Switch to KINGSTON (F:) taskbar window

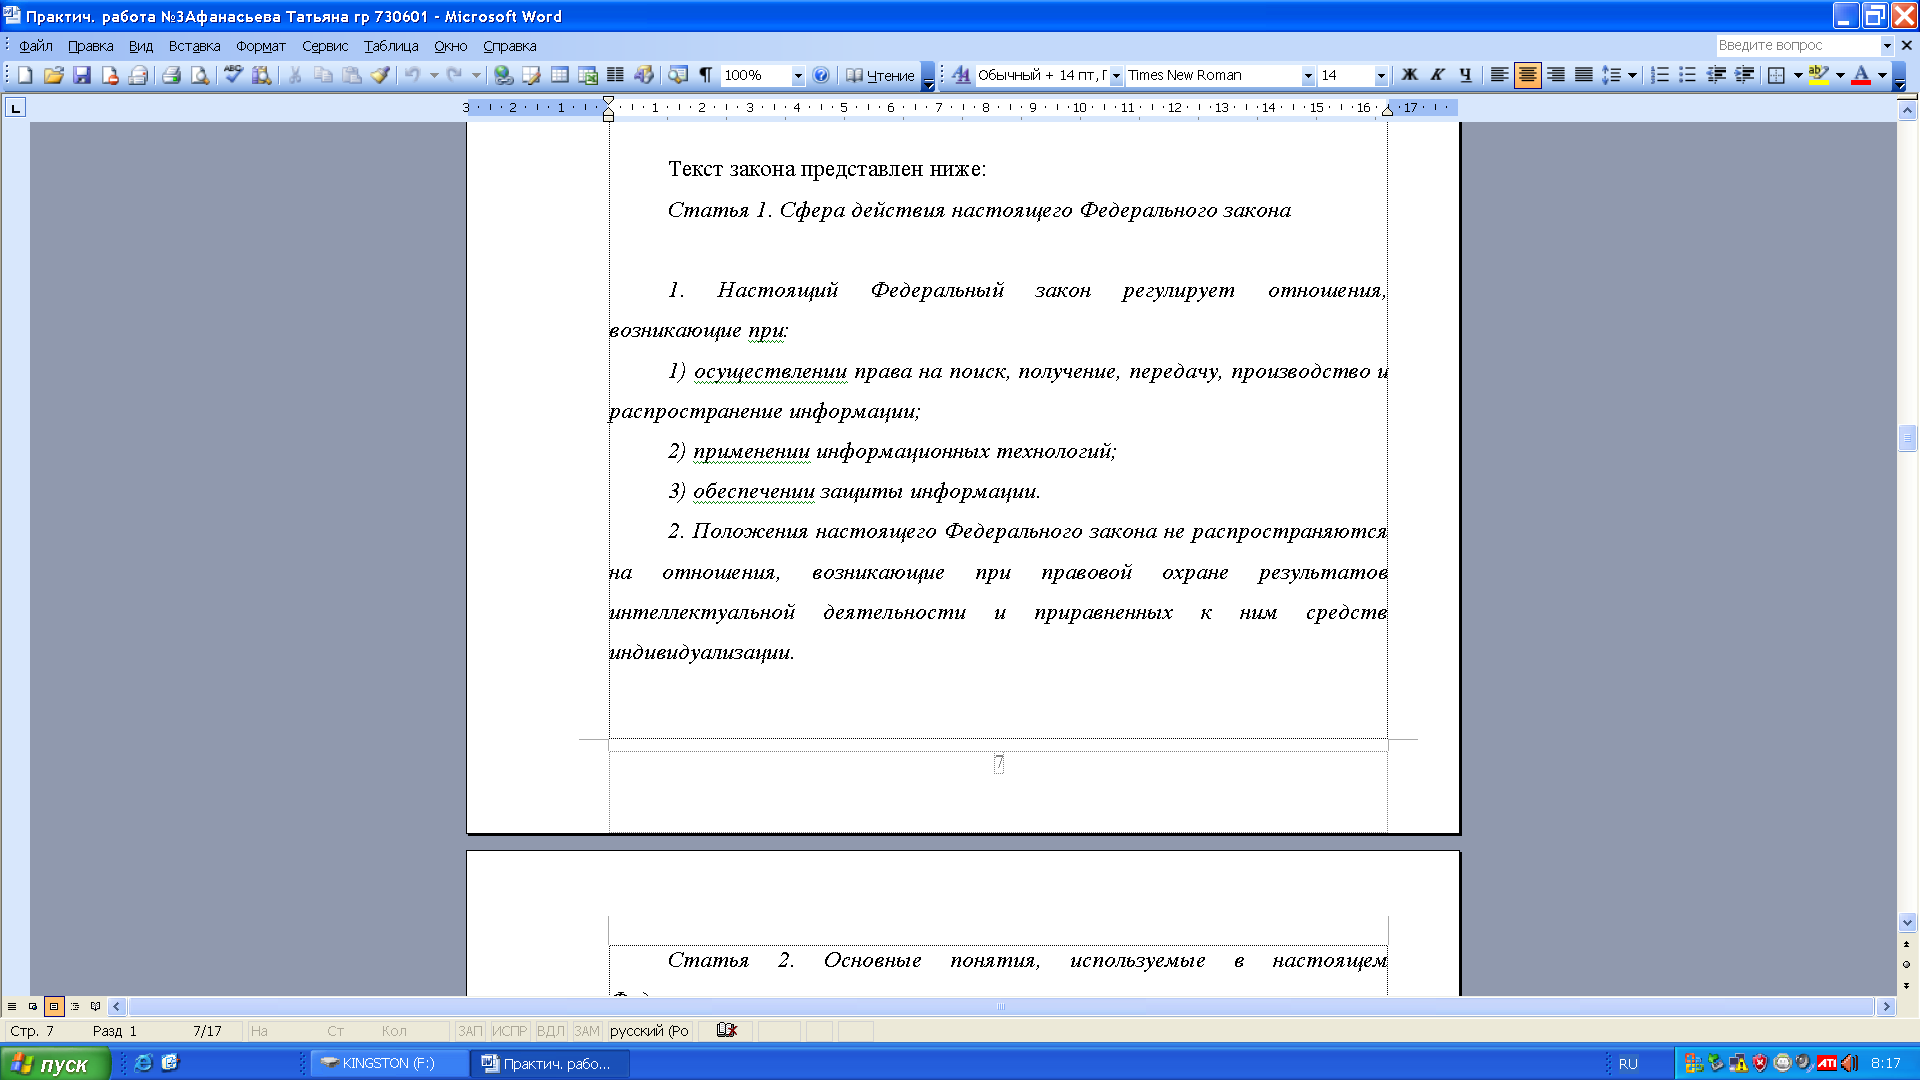[x=388, y=1063]
